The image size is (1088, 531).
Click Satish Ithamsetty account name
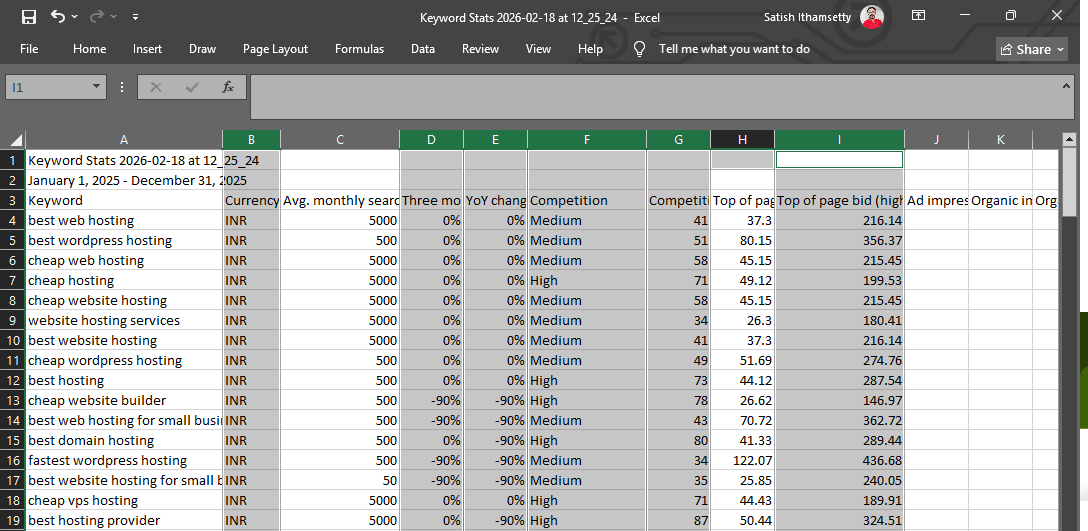807,17
